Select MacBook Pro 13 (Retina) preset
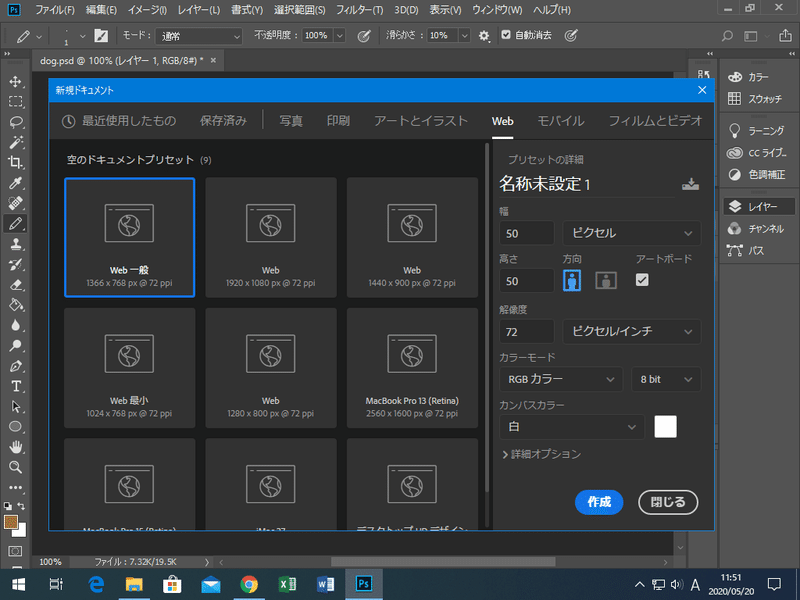This screenshot has width=800, height=600. tap(412, 368)
